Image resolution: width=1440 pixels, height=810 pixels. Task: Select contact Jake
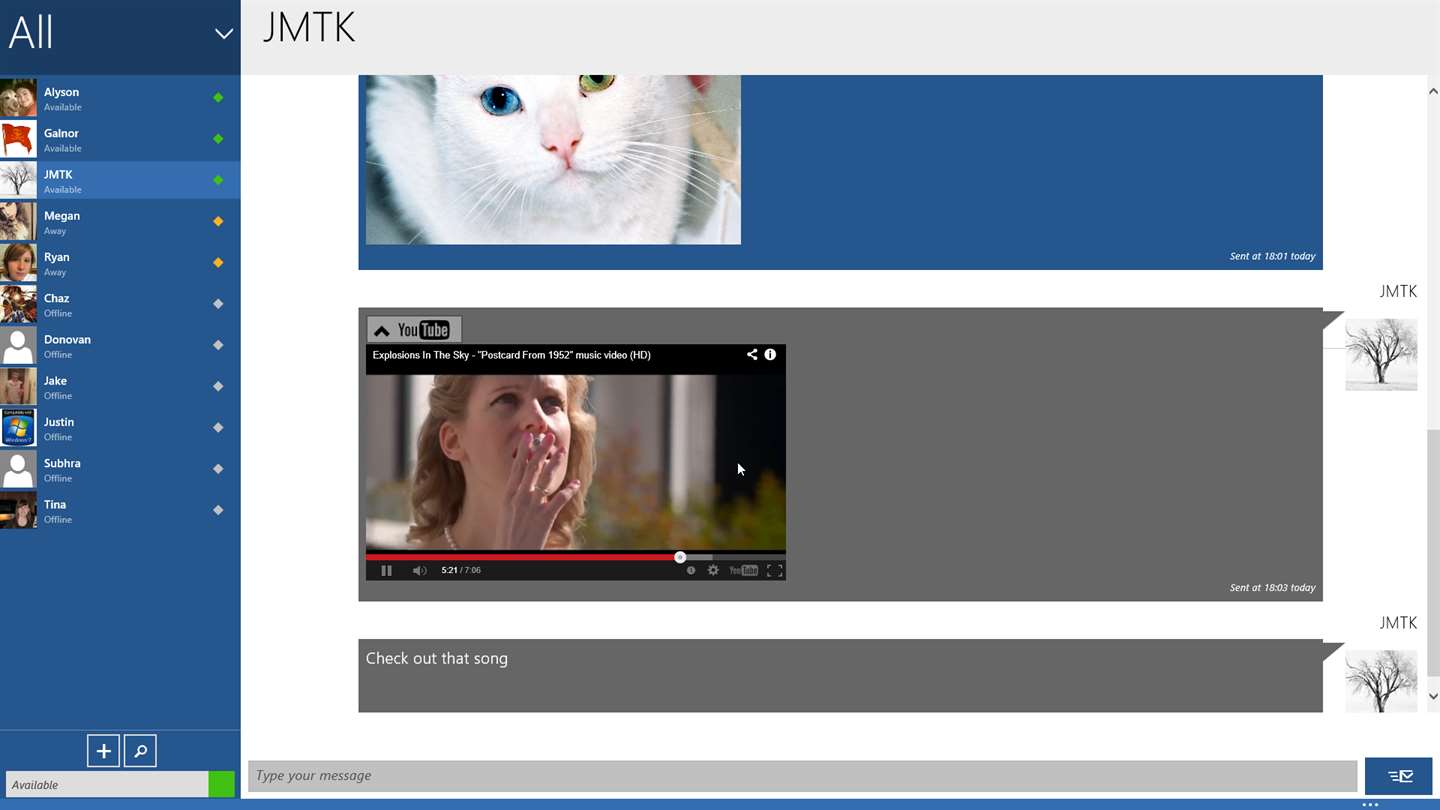[120, 387]
